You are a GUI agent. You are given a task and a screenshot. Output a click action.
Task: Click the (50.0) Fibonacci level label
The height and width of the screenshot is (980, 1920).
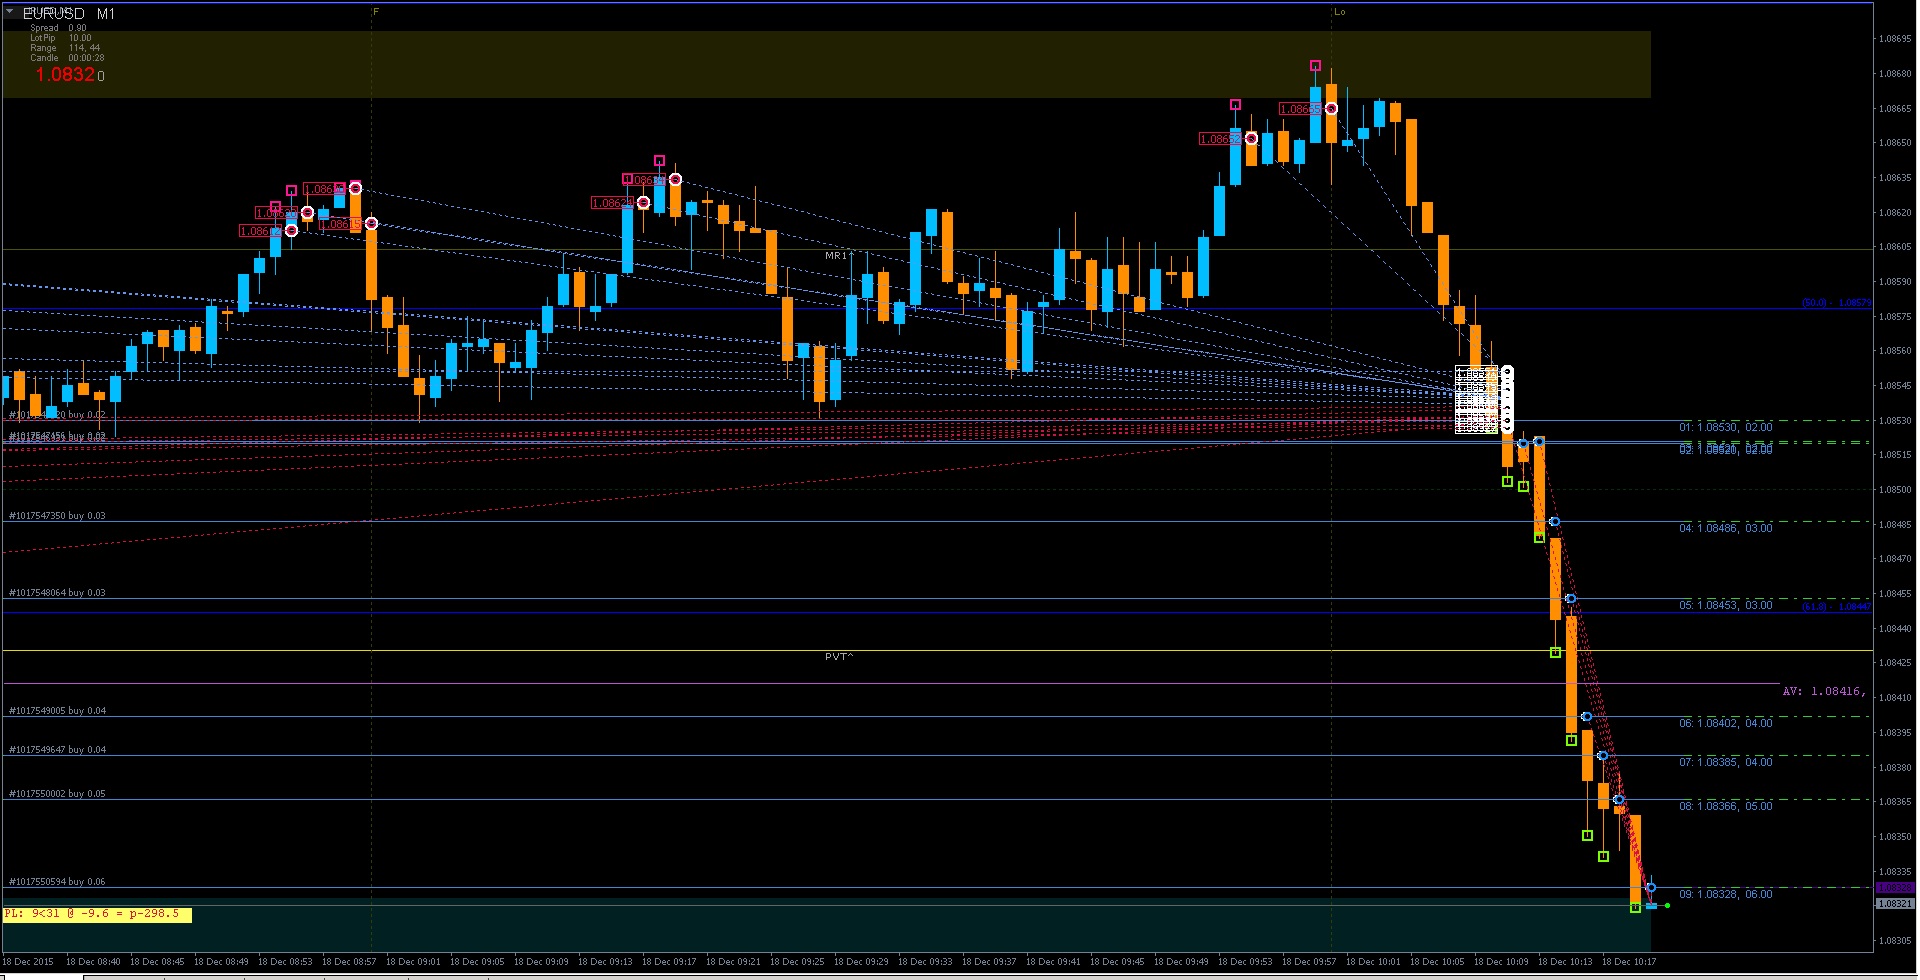click(x=1835, y=302)
